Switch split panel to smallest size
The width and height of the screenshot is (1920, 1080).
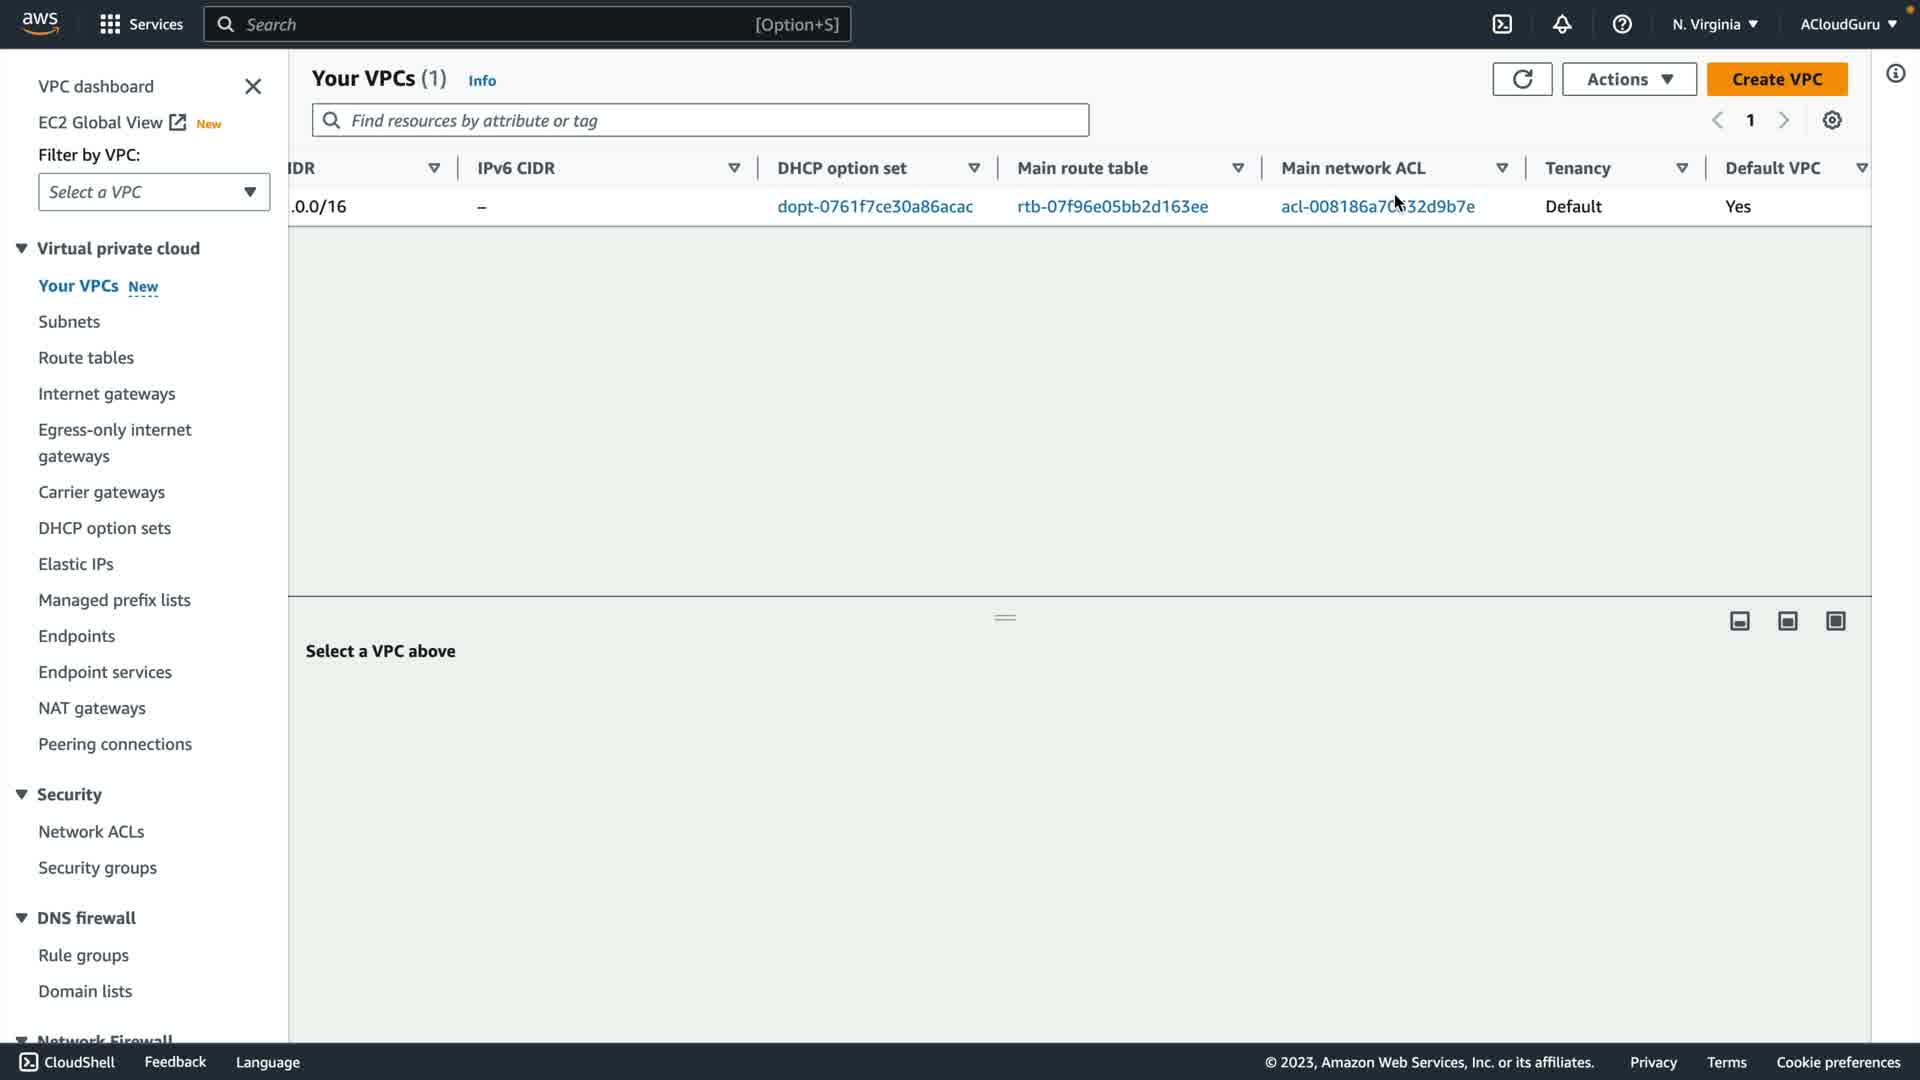[1740, 621]
